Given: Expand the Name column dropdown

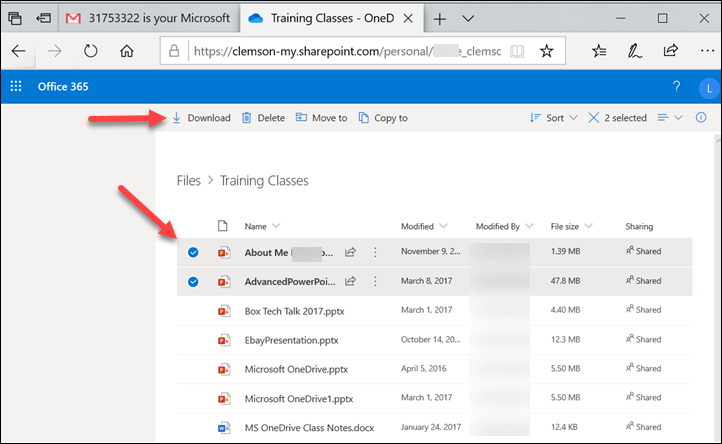Looking at the screenshot, I should 276,226.
